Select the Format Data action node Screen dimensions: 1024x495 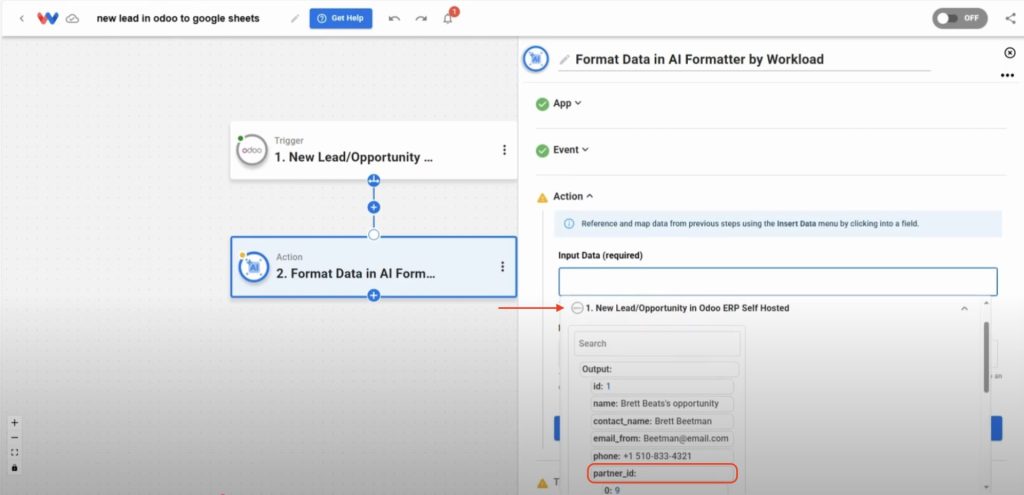374,266
